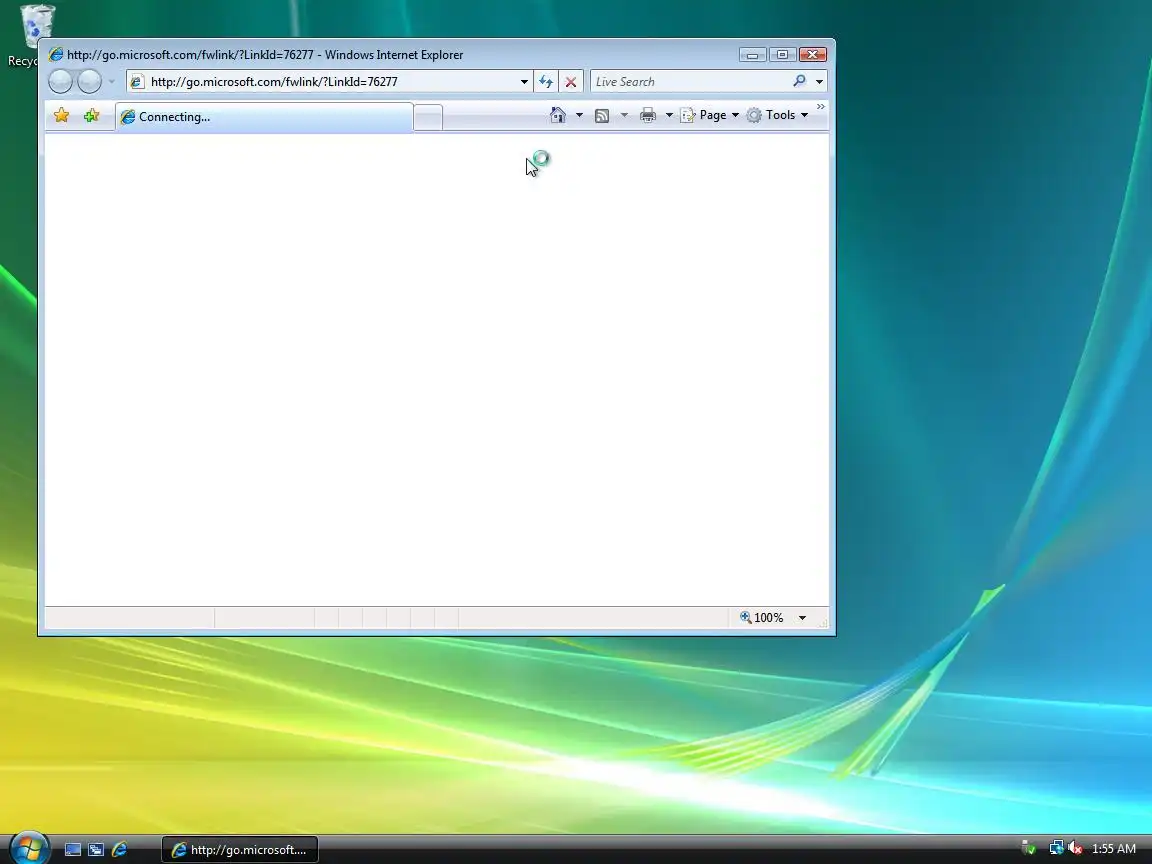Click the network tray icon
The height and width of the screenshot is (864, 1152).
[1056, 849]
